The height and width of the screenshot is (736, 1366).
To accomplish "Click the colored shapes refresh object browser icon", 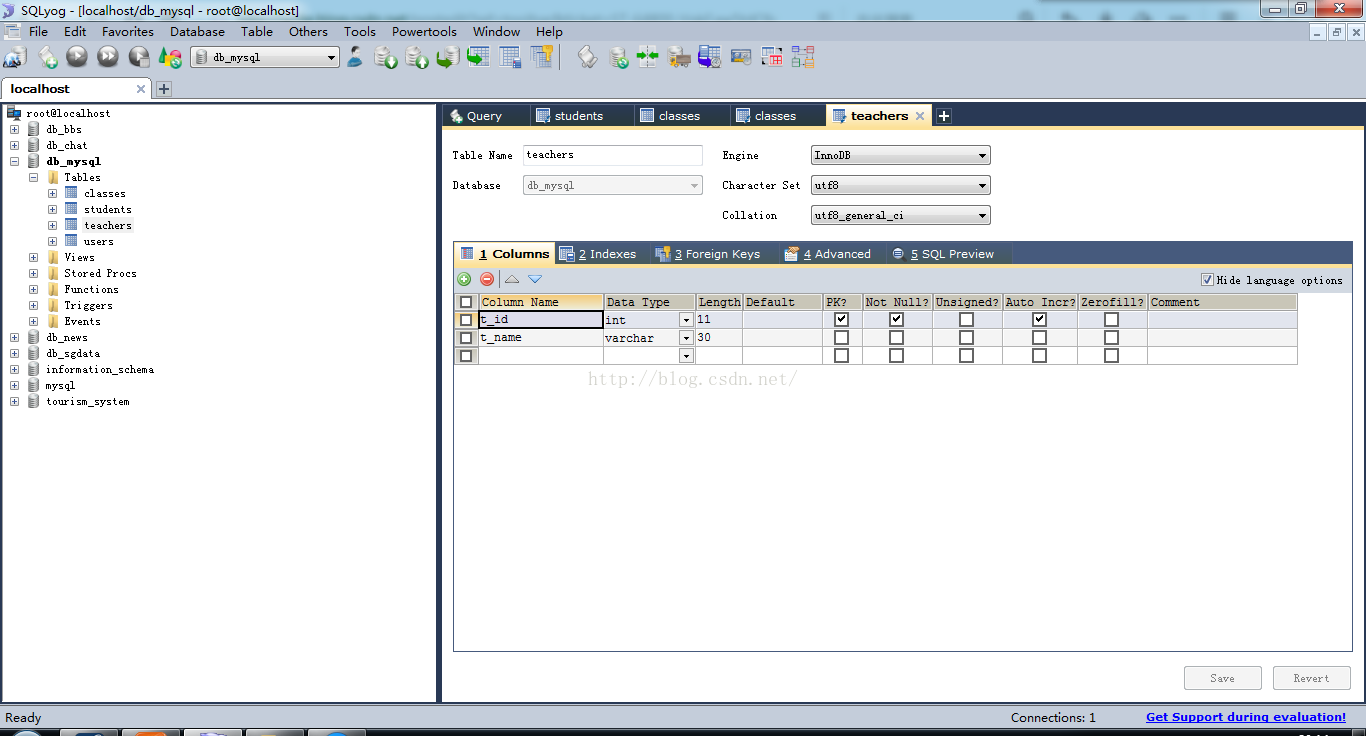I will [170, 58].
